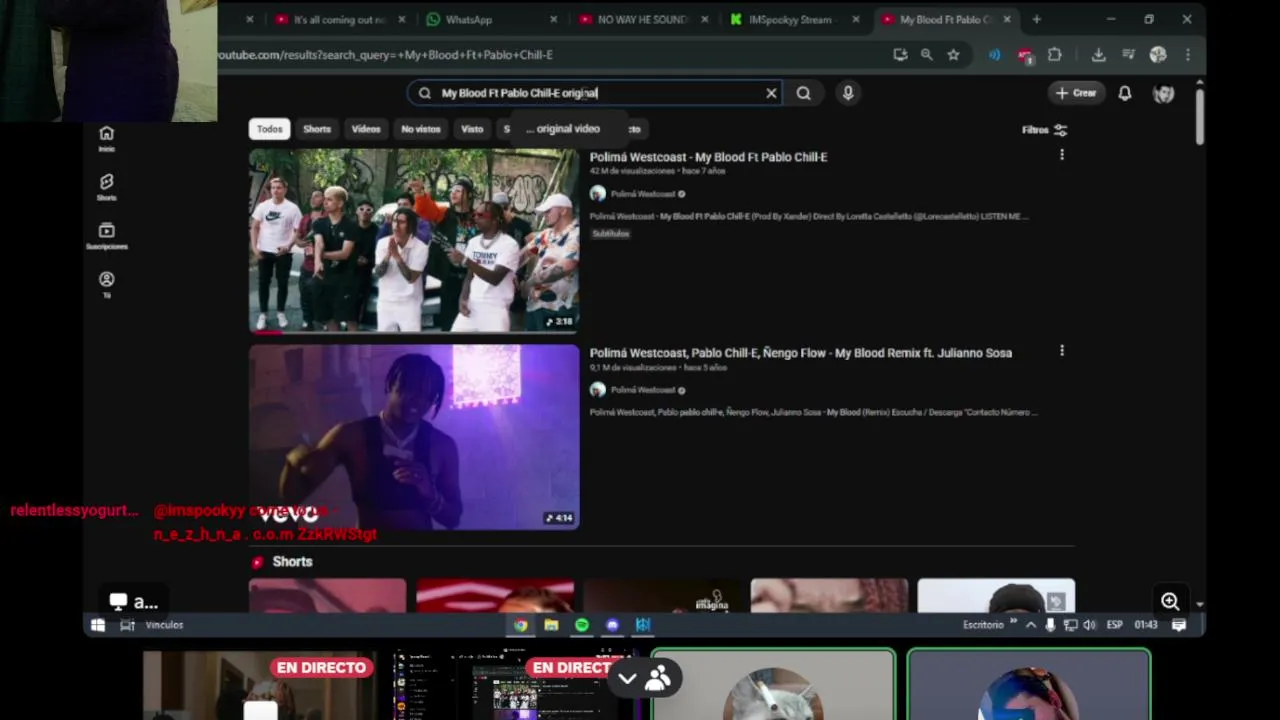Bookmark this page with the star icon

tap(953, 55)
